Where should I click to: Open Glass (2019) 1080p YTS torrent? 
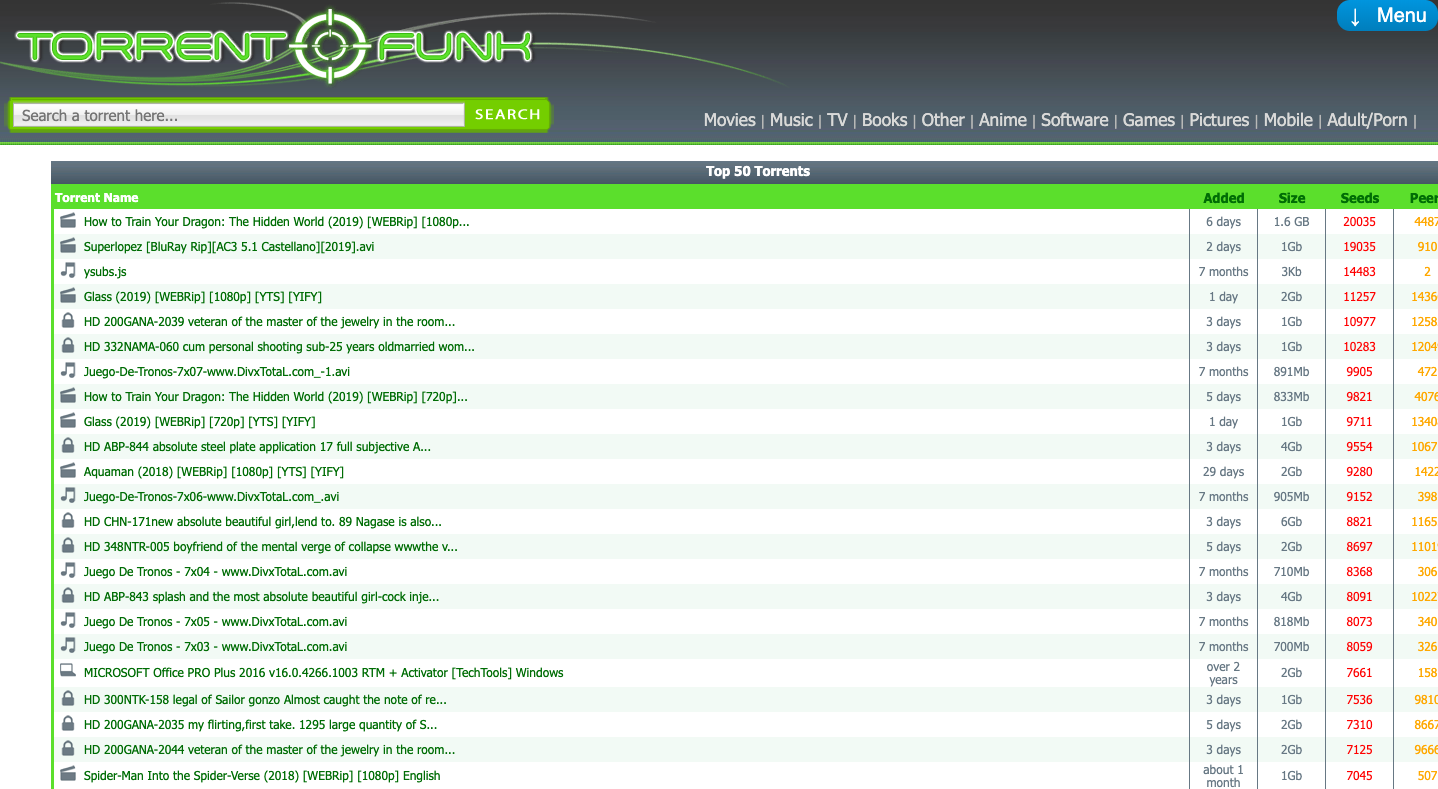click(203, 297)
